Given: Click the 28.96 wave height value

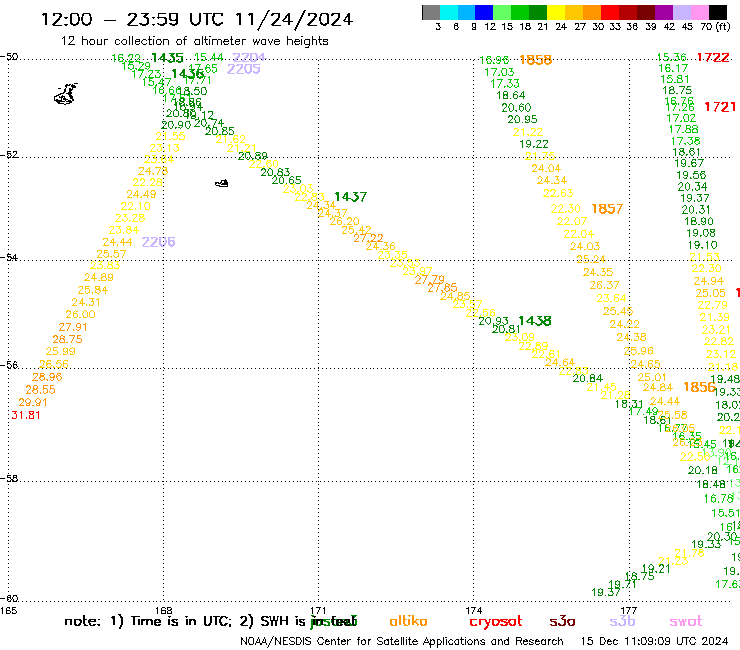Looking at the screenshot, I should pyautogui.click(x=47, y=377).
